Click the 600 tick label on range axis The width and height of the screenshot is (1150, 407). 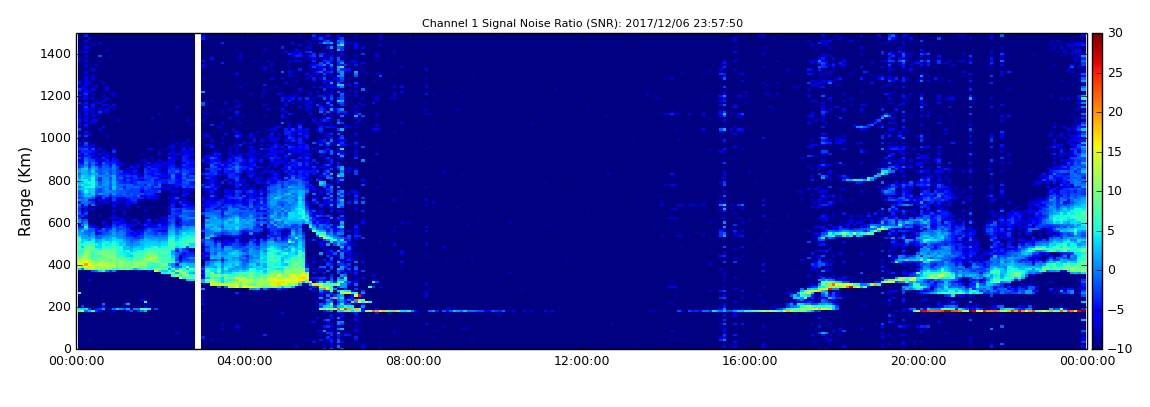point(60,223)
